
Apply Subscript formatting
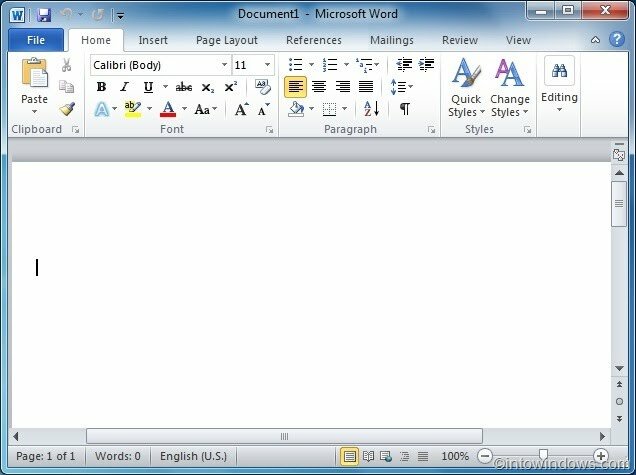(x=208, y=87)
